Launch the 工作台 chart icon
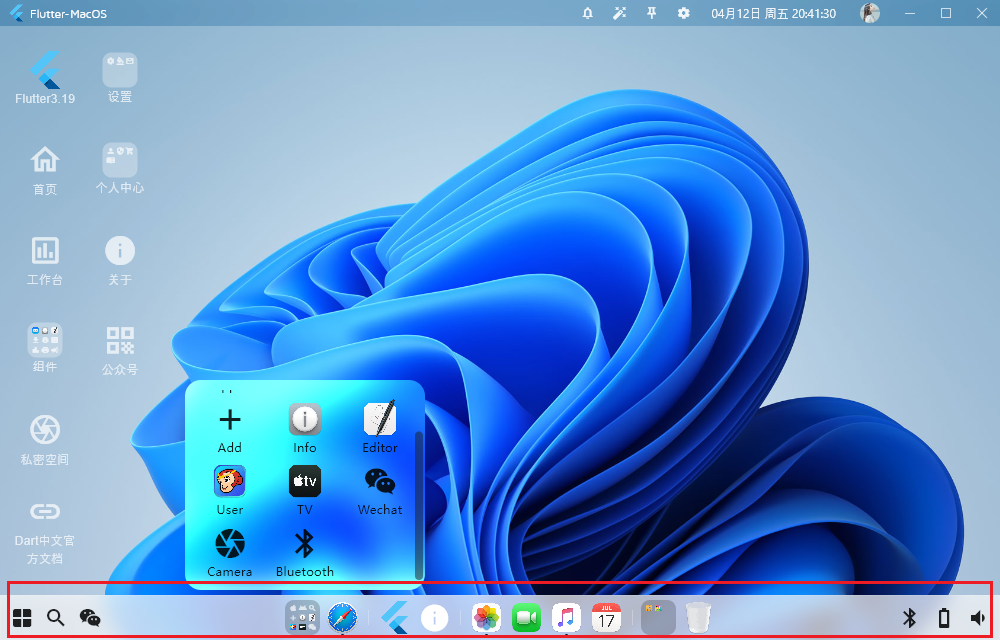The height and width of the screenshot is (640, 1000). click(x=45, y=261)
